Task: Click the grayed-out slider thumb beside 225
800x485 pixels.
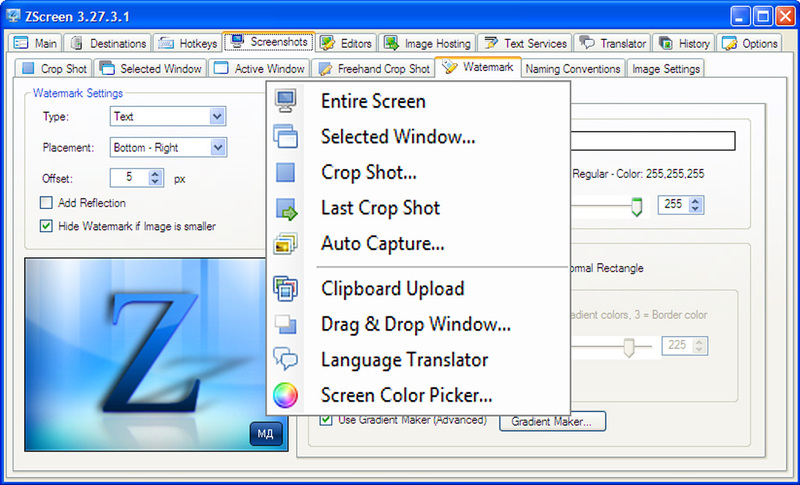Action: [629, 348]
